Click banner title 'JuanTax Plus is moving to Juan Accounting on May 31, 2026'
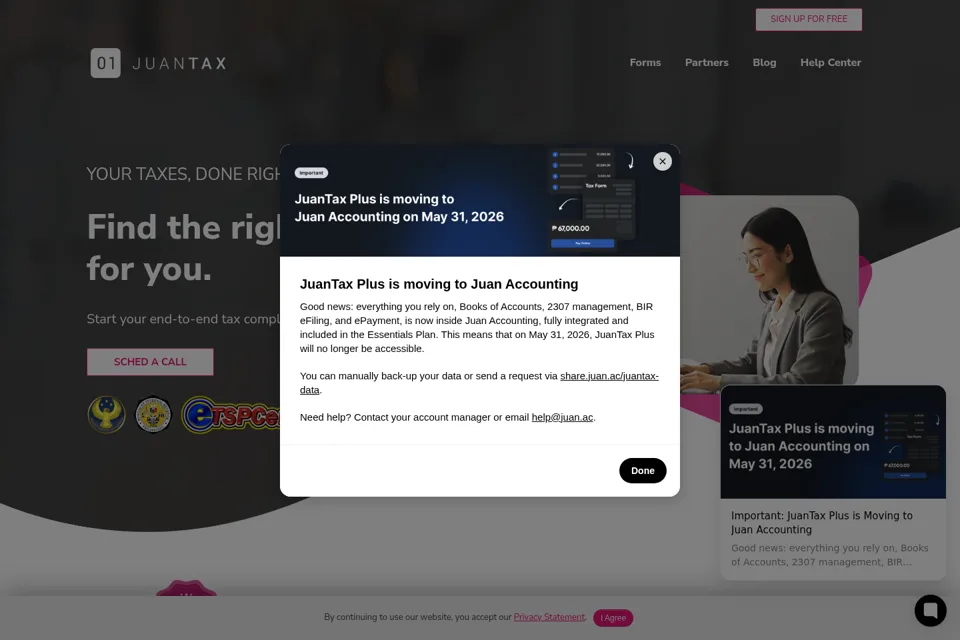 click(399, 208)
